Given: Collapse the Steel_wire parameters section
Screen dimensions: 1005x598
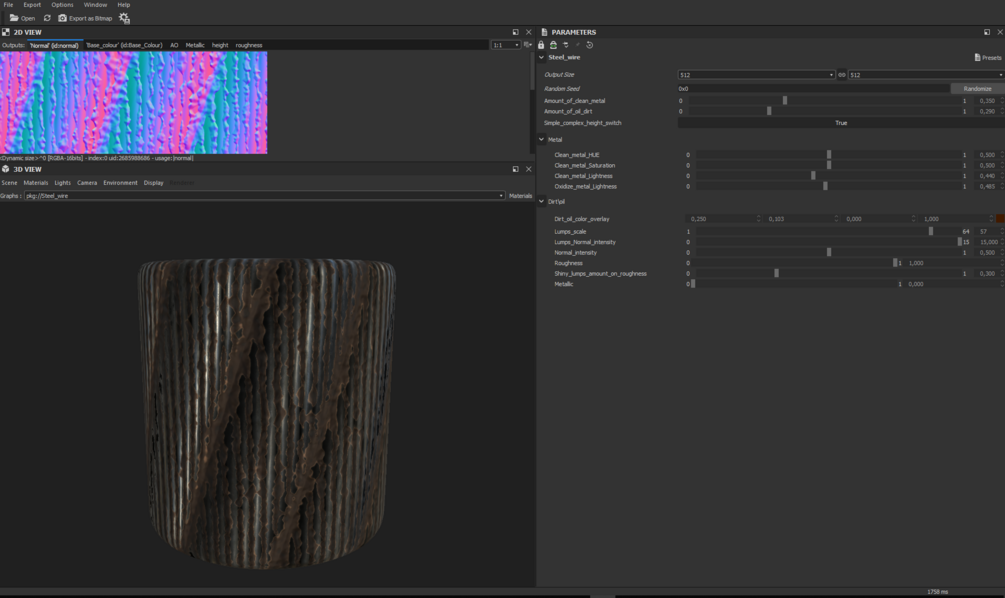Looking at the screenshot, I should coord(542,58).
